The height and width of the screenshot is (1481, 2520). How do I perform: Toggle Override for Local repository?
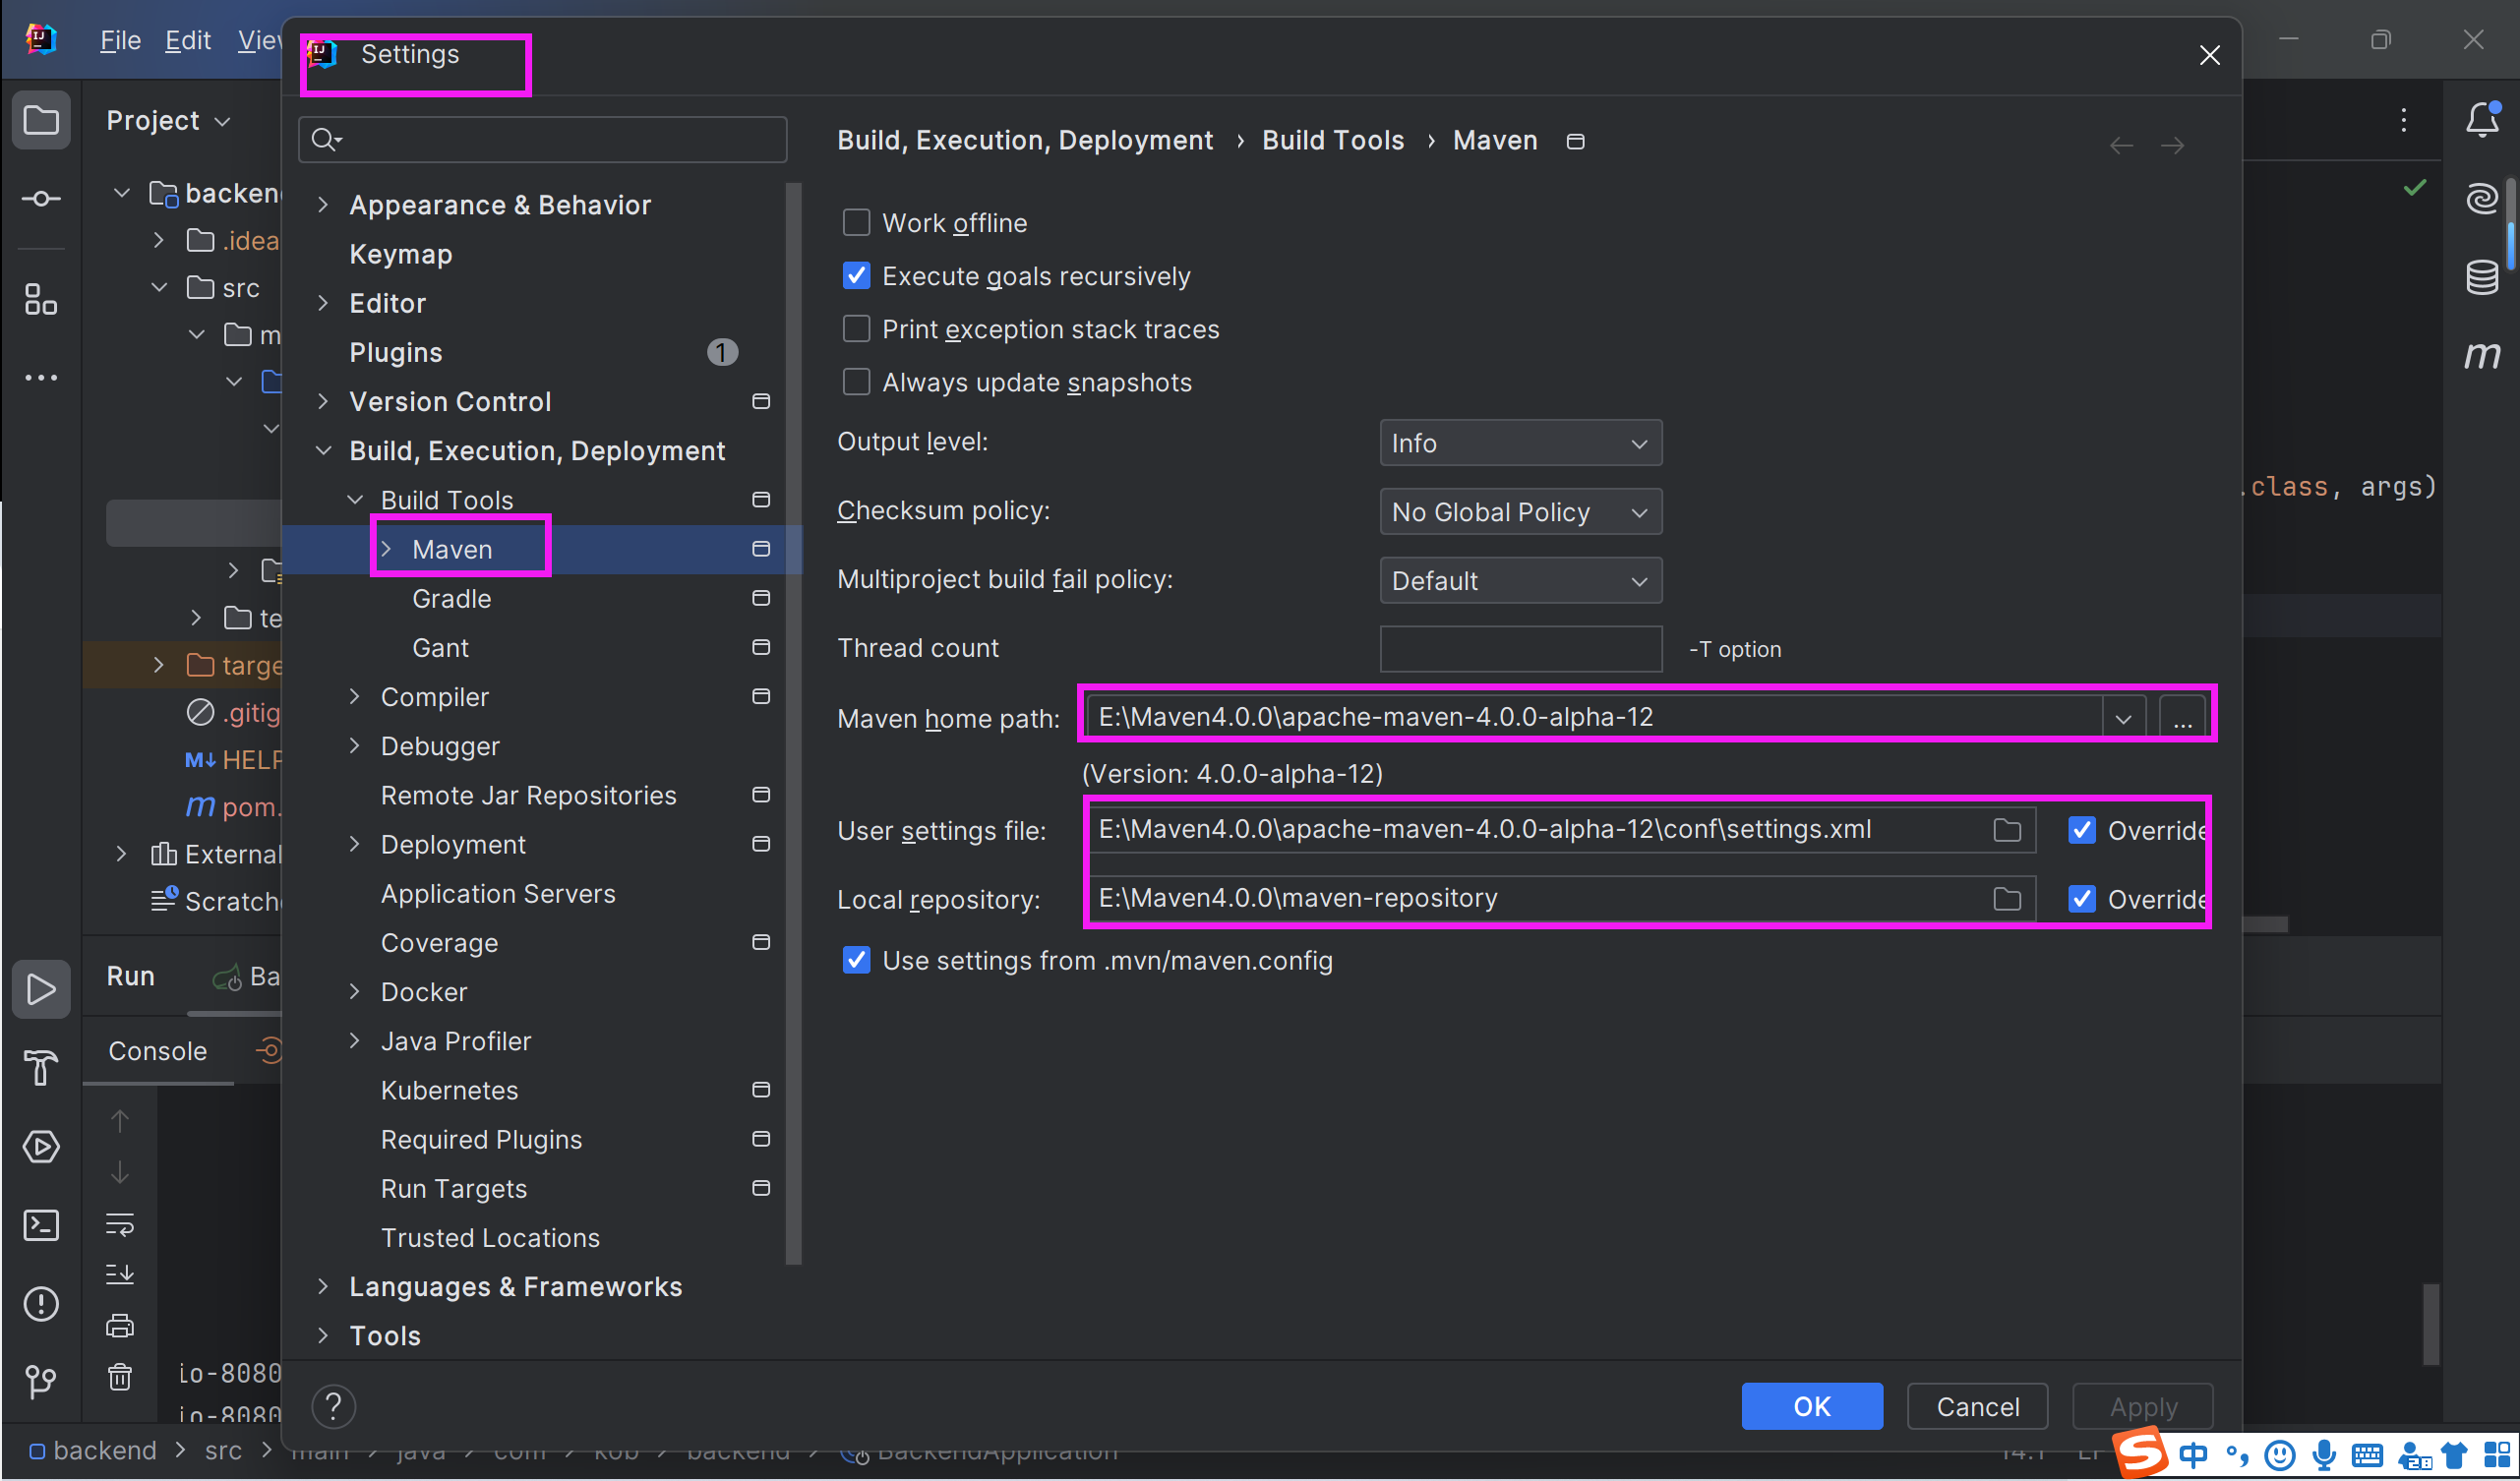click(2082, 899)
